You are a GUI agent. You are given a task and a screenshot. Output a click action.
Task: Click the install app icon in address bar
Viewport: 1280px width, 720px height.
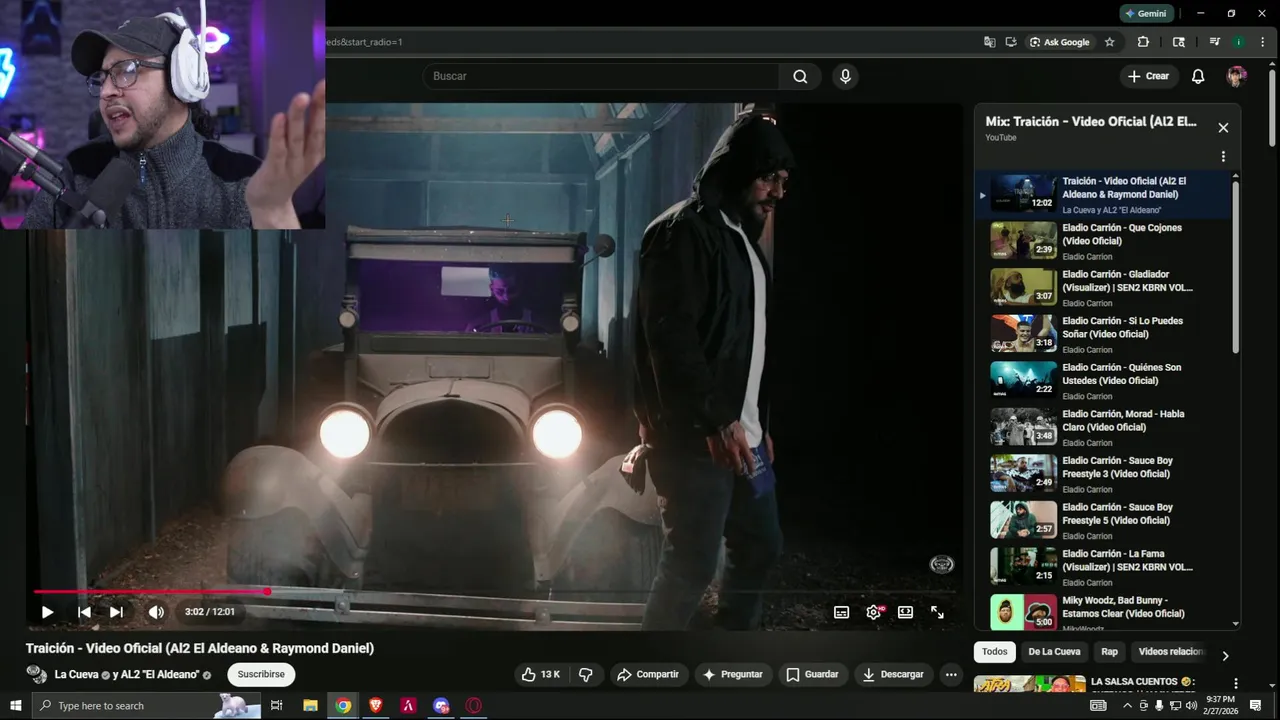point(1011,42)
